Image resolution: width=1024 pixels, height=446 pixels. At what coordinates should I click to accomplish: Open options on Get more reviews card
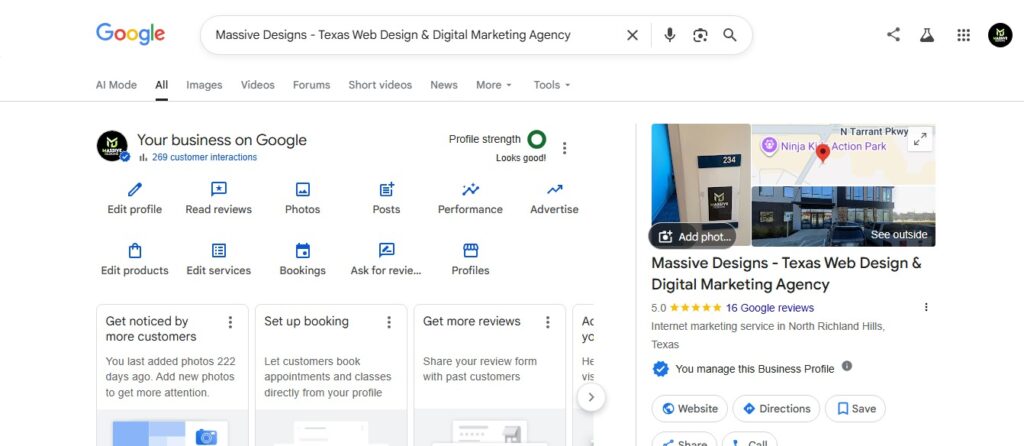click(547, 322)
